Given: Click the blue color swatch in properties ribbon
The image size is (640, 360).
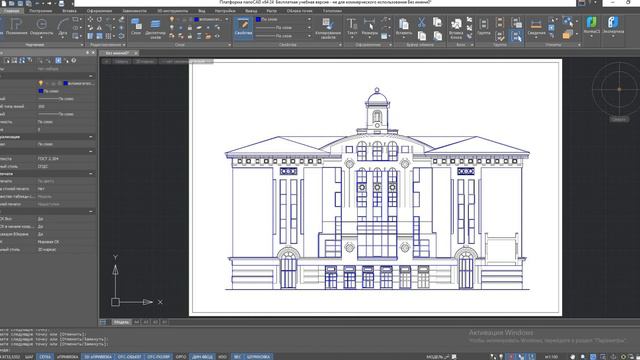Looking at the screenshot, I should coord(258,19).
